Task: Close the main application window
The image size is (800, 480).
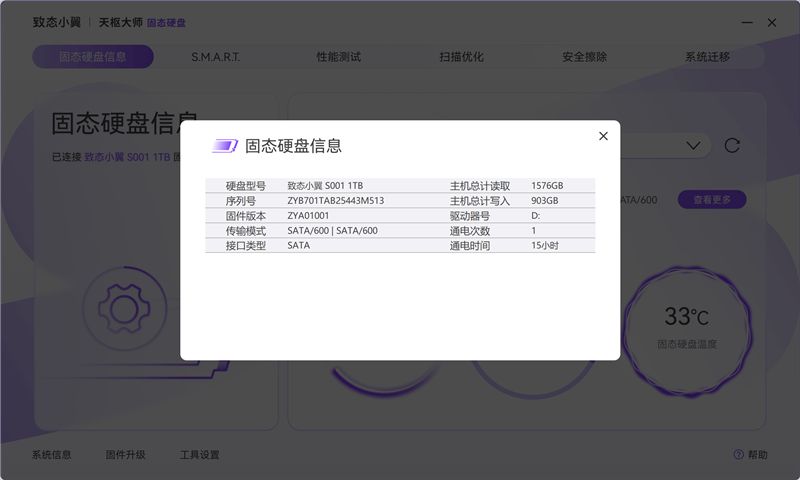Action: click(772, 23)
